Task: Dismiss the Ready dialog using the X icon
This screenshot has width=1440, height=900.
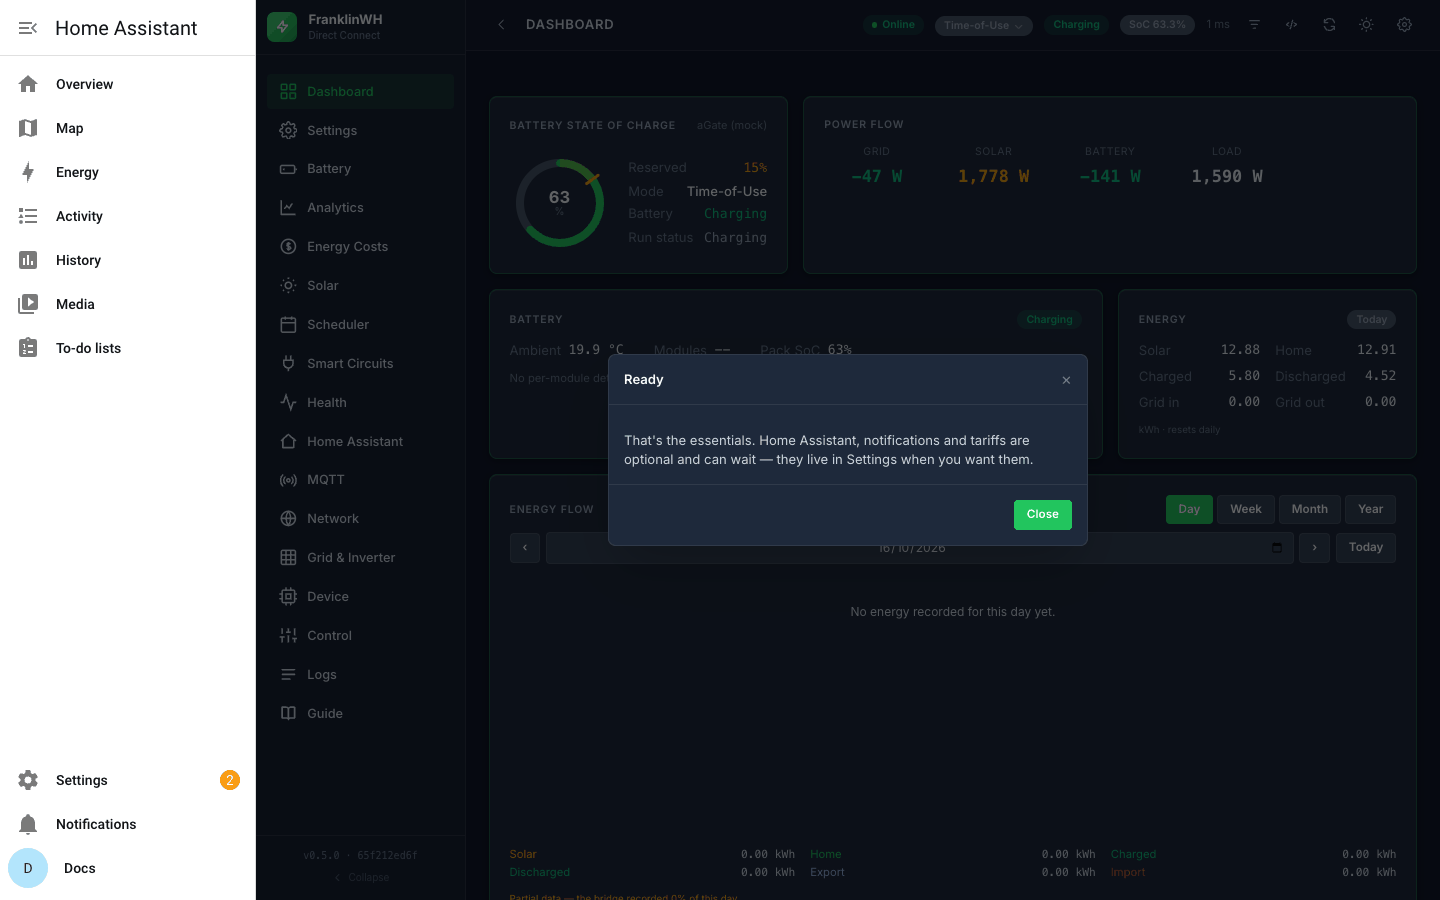Action: (x=1066, y=380)
